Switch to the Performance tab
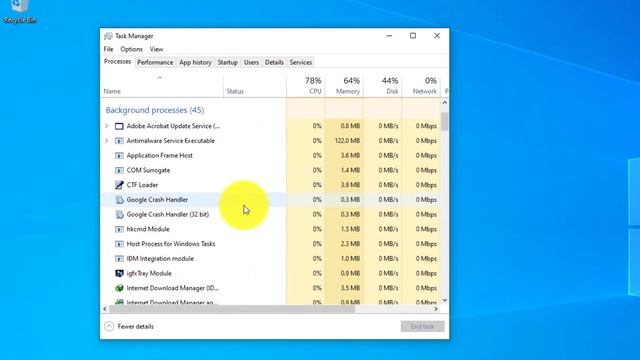Viewport: 640px width, 360px height. pyautogui.click(x=155, y=62)
